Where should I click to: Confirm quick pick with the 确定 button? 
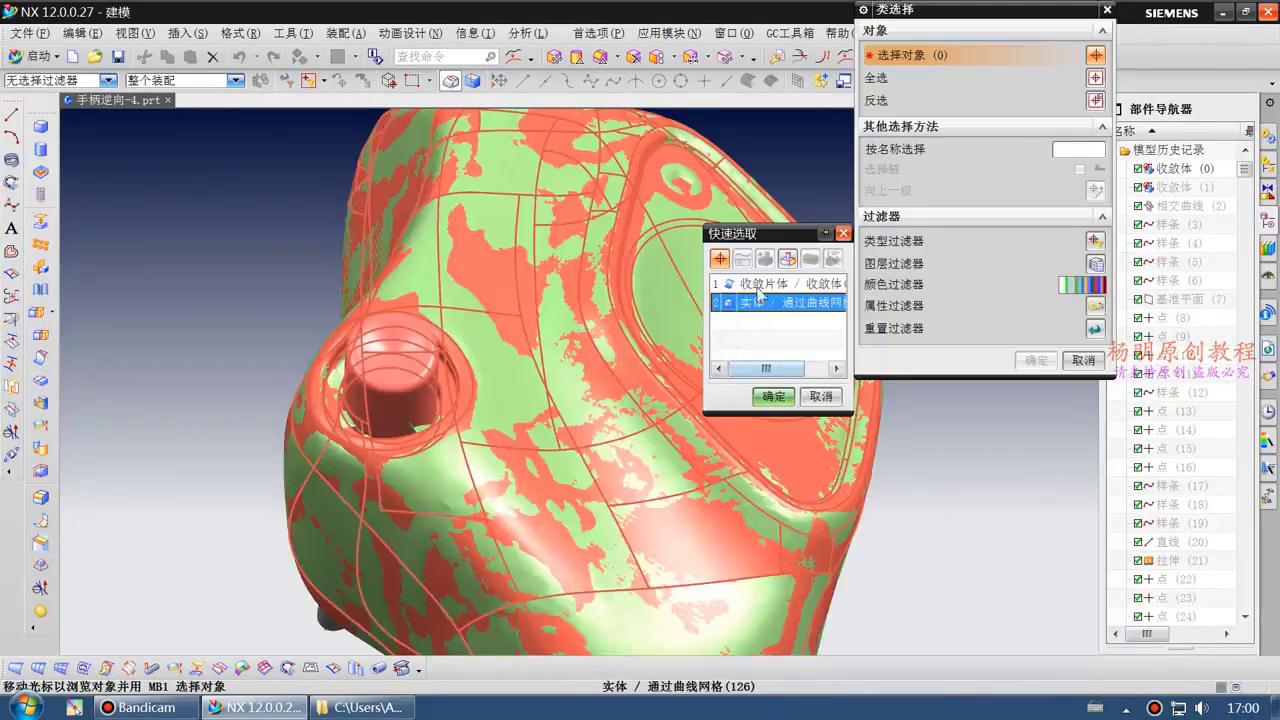click(x=772, y=396)
